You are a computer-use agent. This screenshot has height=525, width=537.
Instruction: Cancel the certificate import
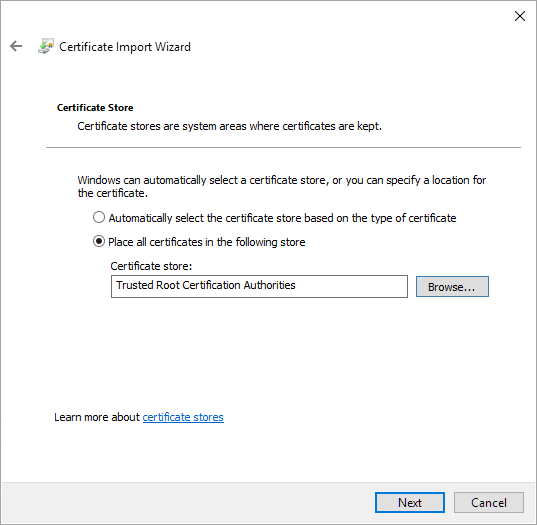coord(489,502)
